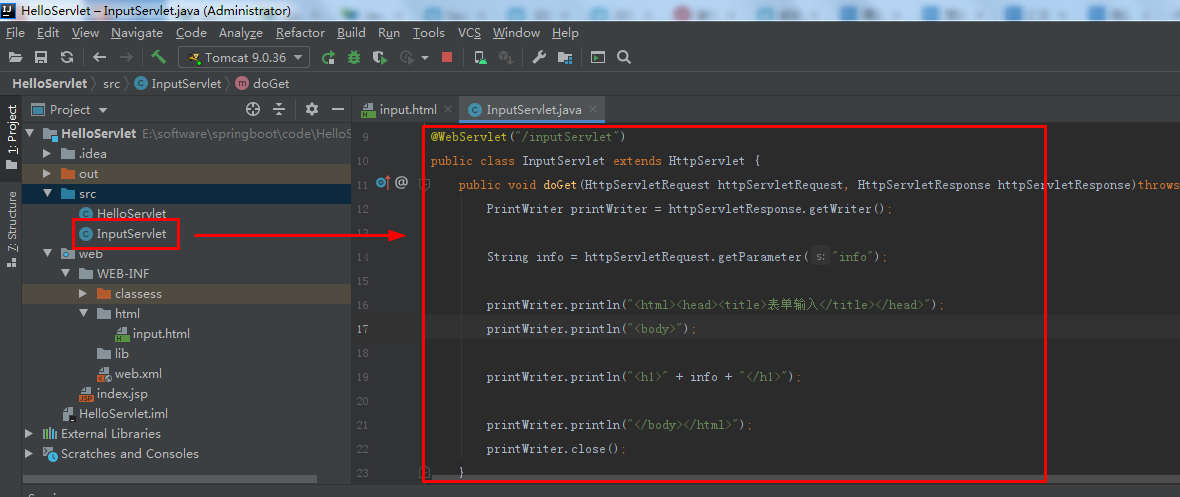Navigate forward with the right arrow
This screenshot has height=497, width=1180.
pos(126,57)
